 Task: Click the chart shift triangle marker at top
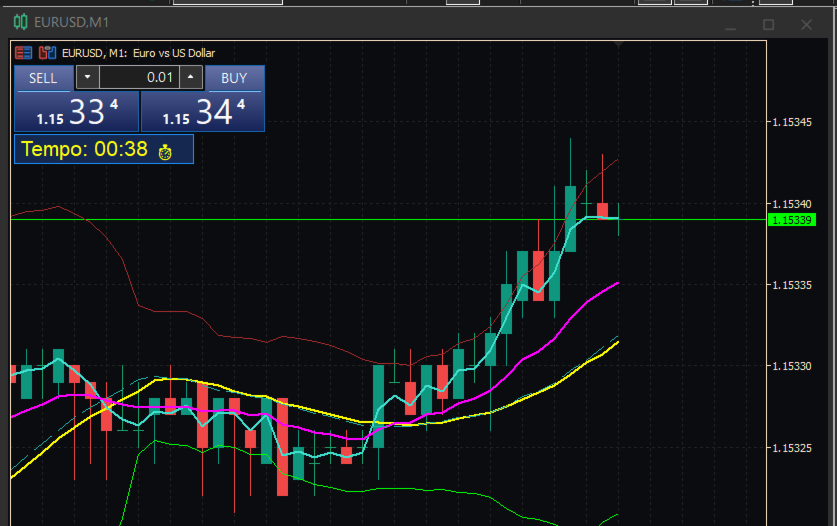click(x=618, y=44)
